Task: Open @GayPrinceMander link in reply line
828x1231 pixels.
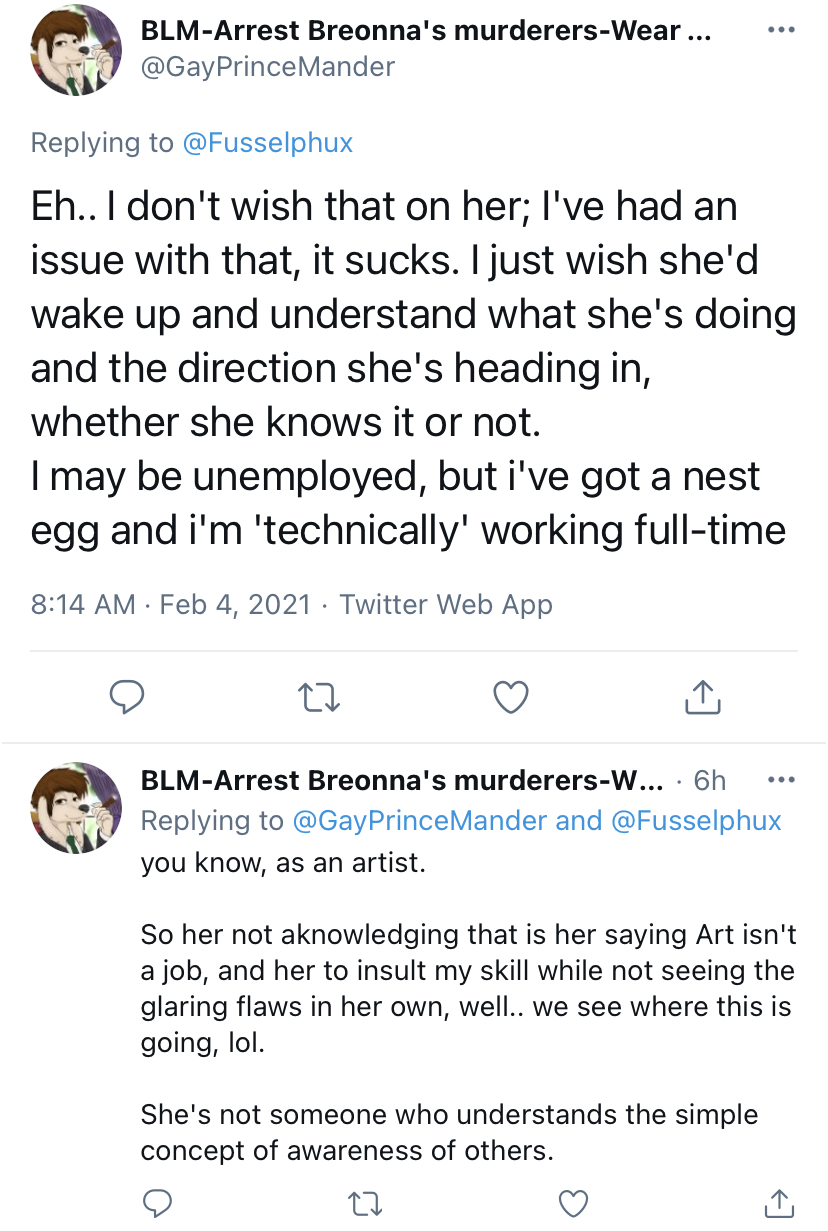Action: tap(419, 821)
